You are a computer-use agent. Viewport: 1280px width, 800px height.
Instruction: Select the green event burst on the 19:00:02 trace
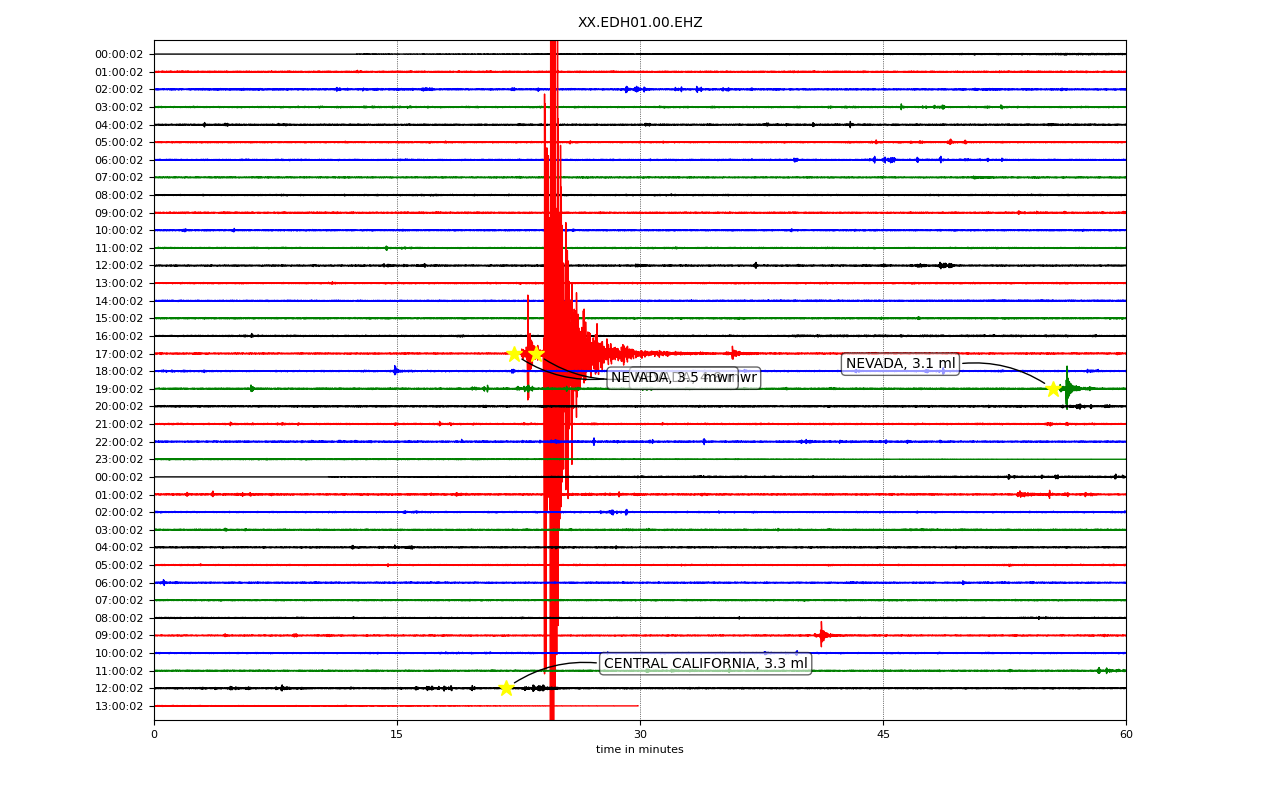[1068, 388]
